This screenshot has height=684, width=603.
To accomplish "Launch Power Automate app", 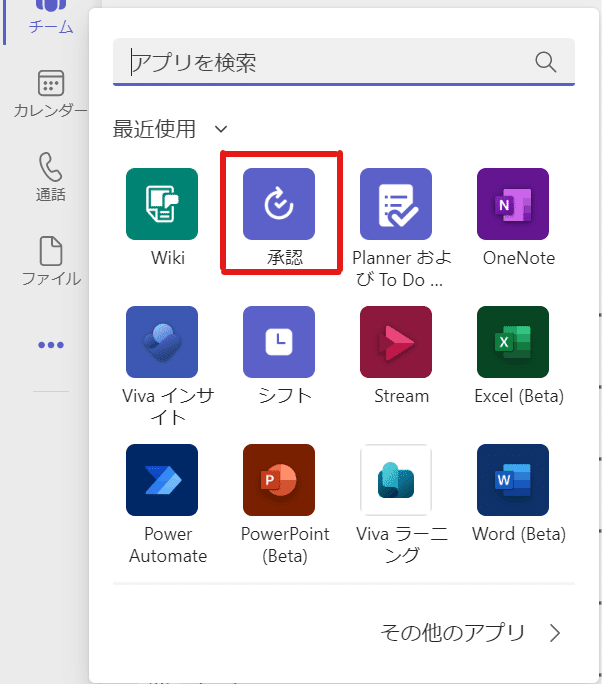I will (x=162, y=480).
